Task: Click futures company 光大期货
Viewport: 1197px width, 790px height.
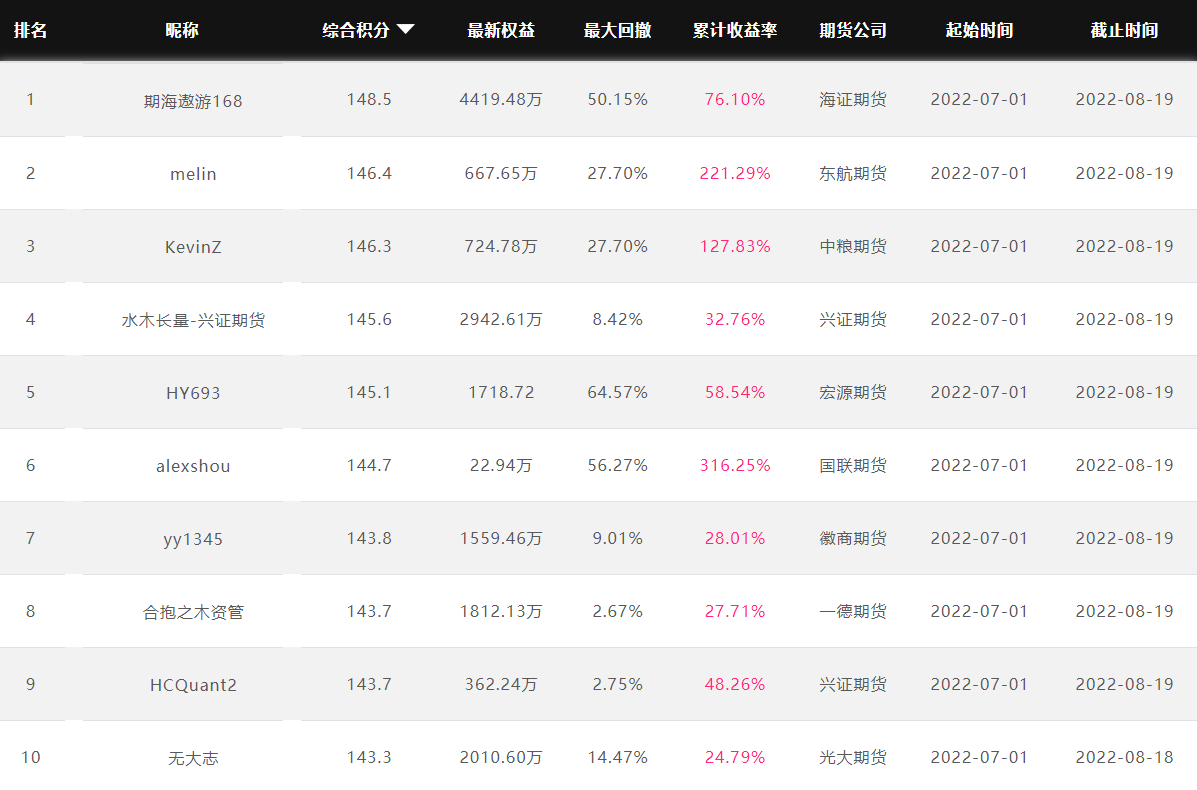Action: pos(853,757)
